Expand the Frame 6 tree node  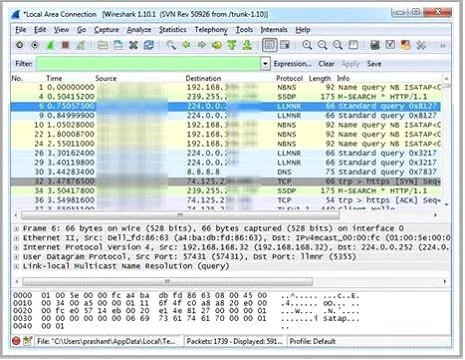pyautogui.click(x=16, y=229)
